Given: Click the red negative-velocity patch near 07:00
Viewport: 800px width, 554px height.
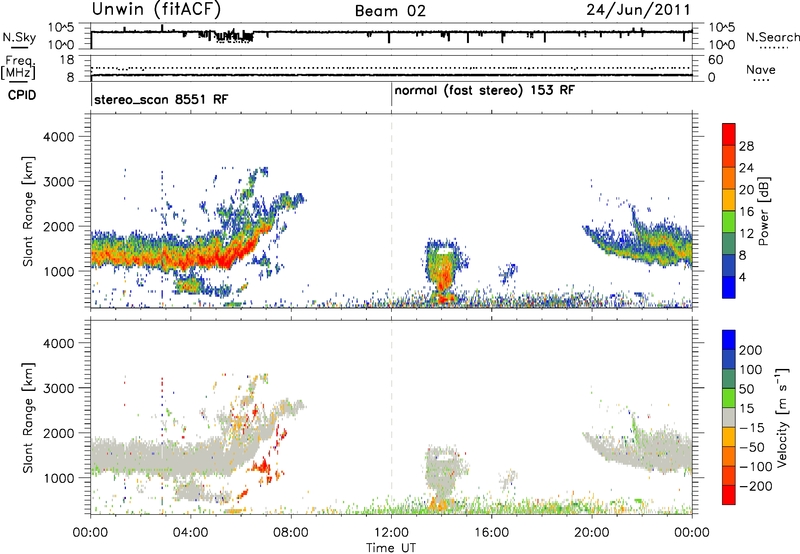Looking at the screenshot, I should pos(263,466).
